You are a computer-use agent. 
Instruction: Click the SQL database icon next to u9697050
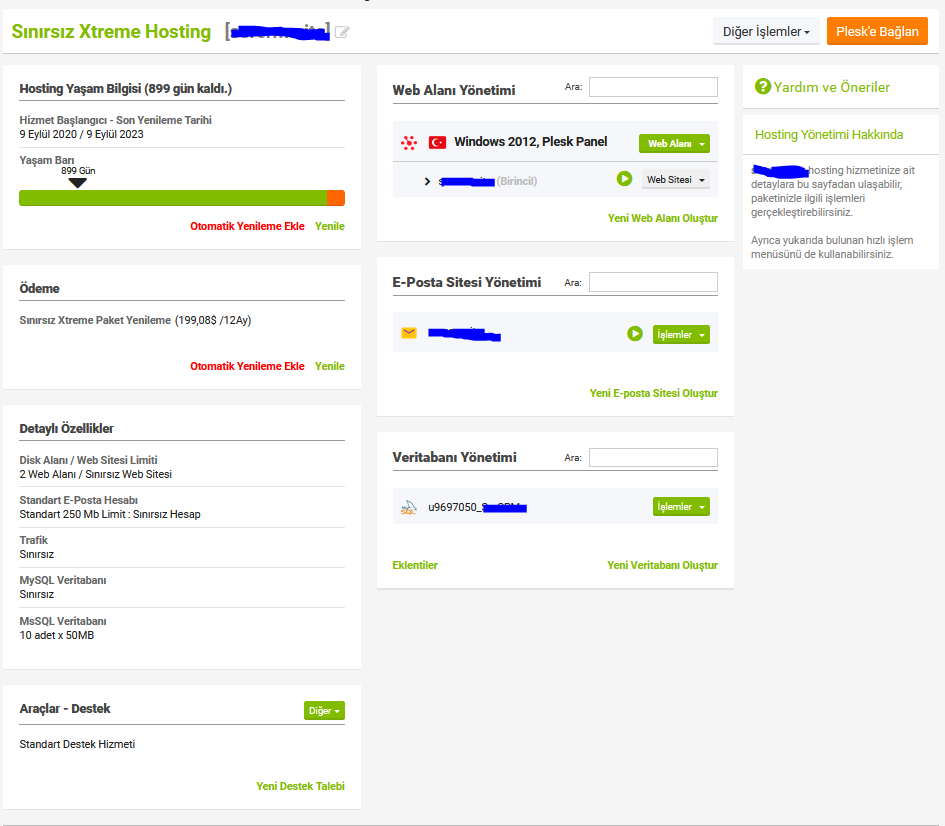click(x=409, y=507)
